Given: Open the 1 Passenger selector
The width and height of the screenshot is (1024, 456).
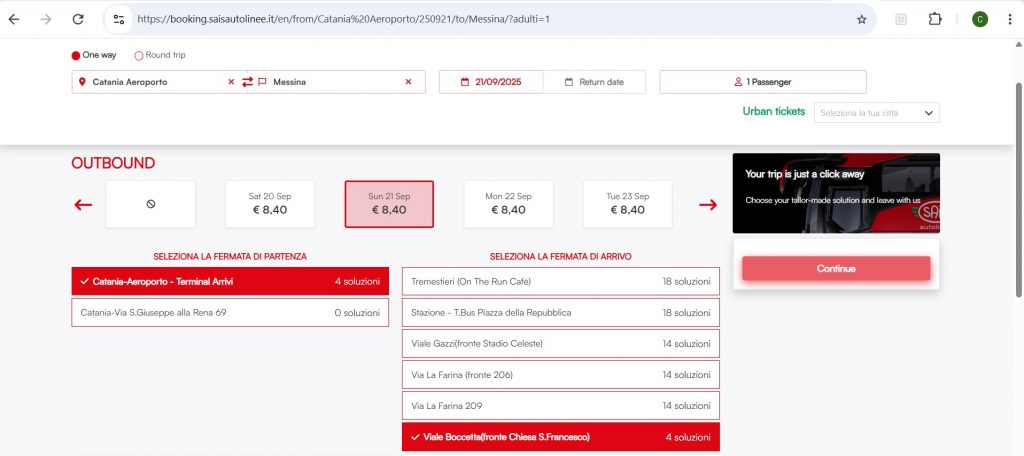Looking at the screenshot, I should [762, 82].
